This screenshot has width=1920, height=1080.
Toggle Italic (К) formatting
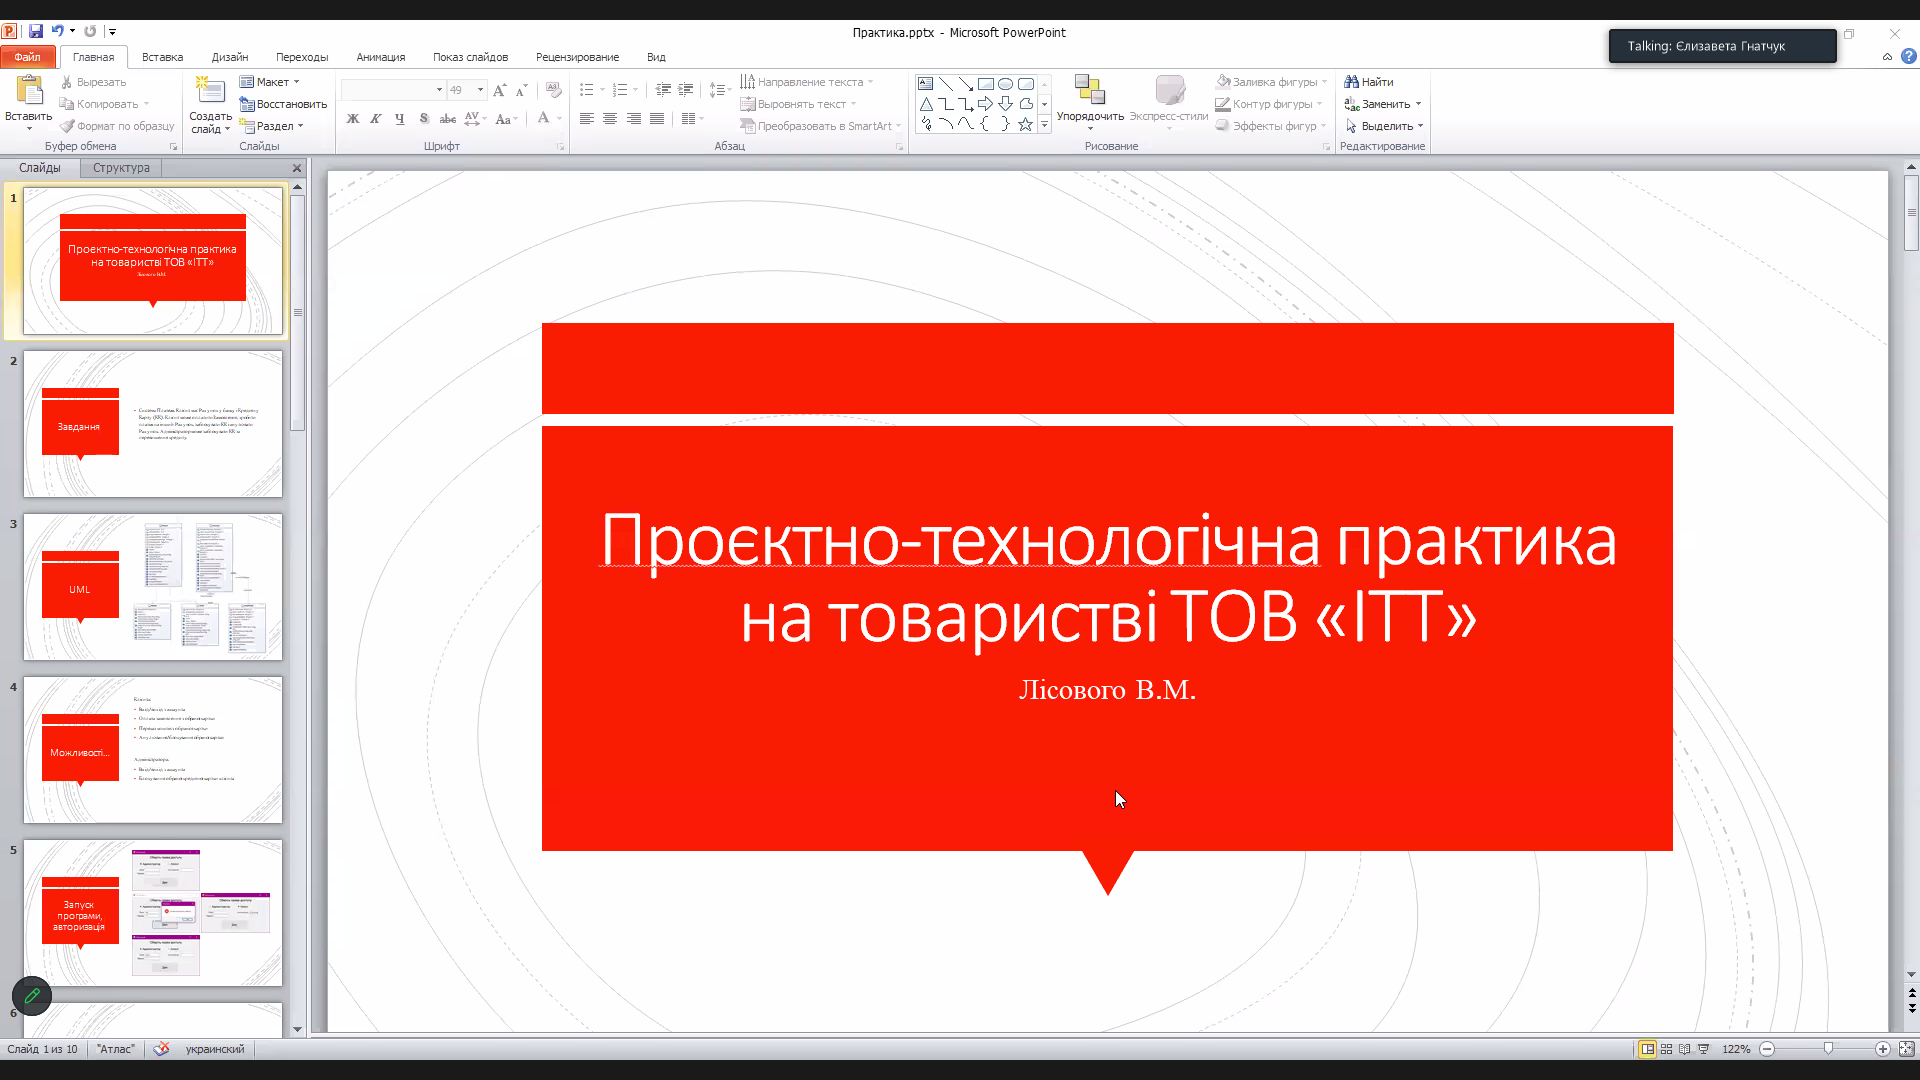click(376, 119)
